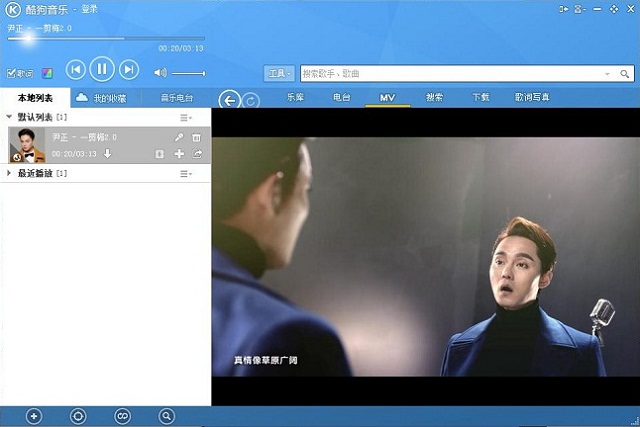Screen dimensions: 640x427
Task: Click the KuGou logo icon
Action: [13, 10]
